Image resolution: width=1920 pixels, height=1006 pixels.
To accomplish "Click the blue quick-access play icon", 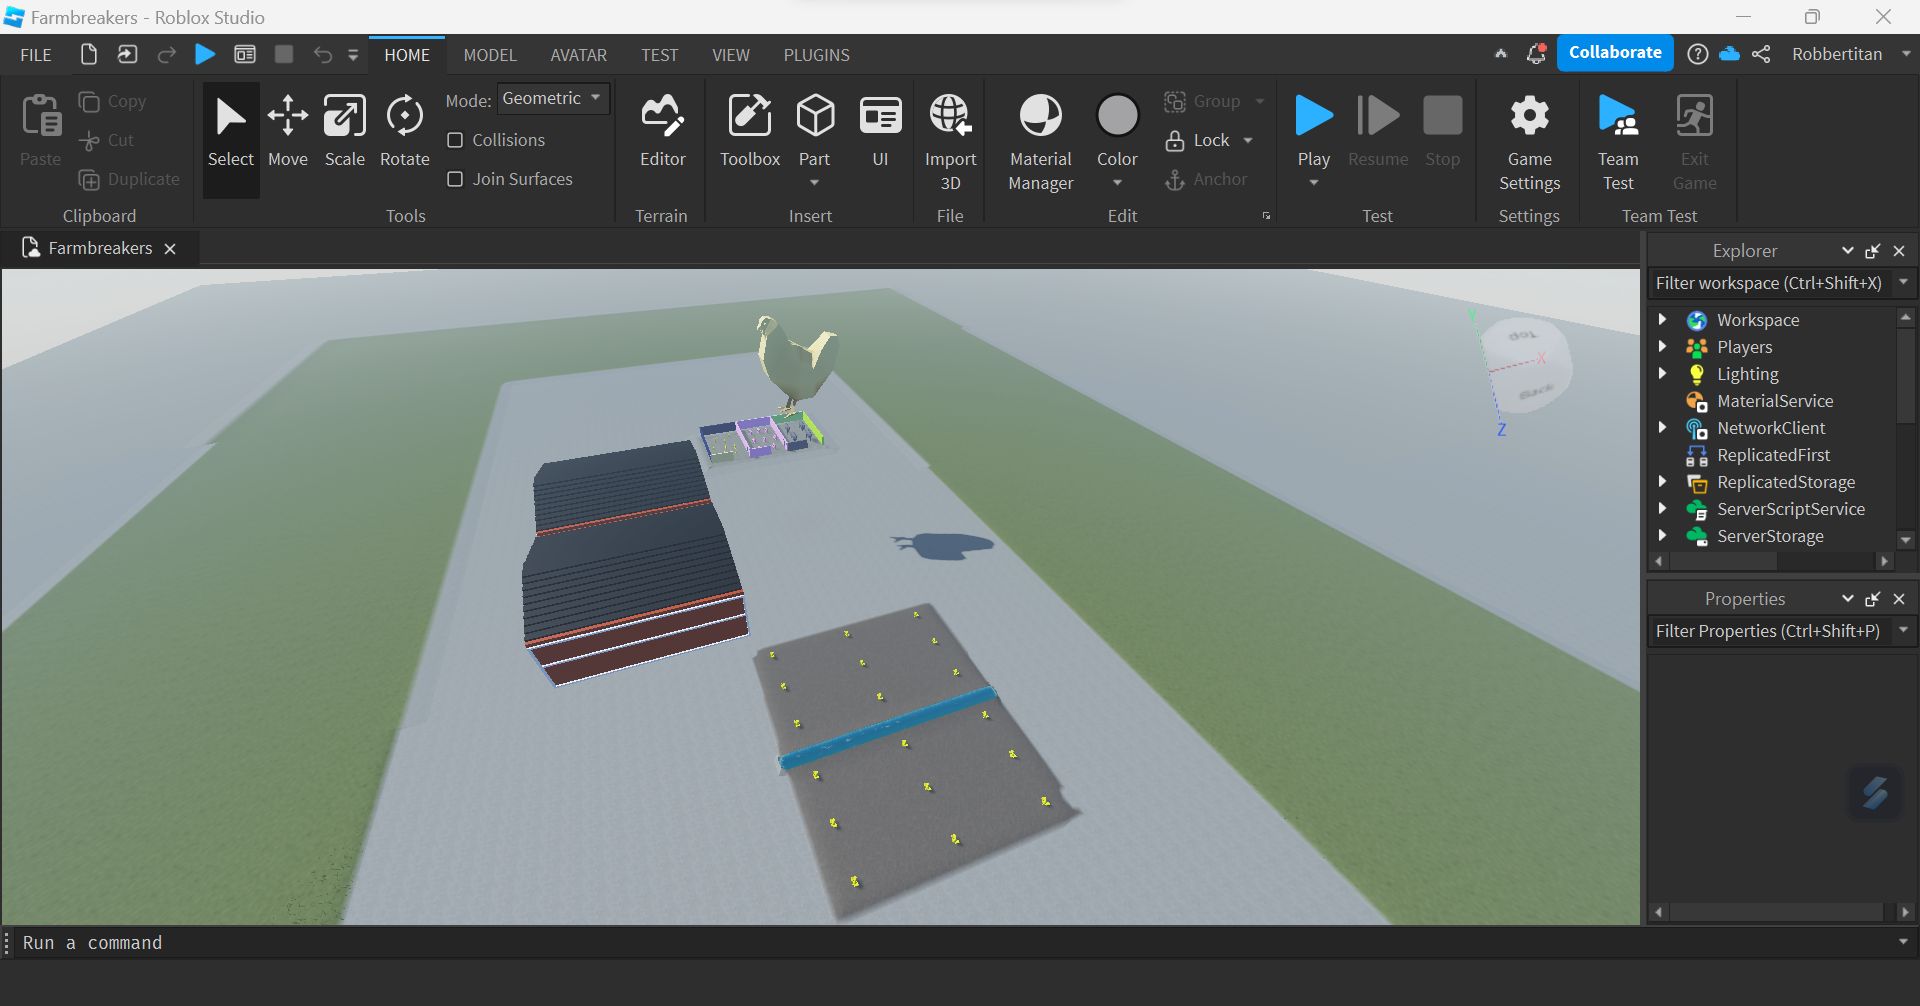I will [205, 54].
